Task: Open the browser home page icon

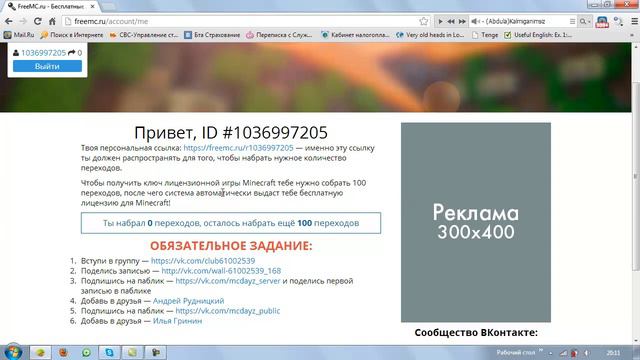Action: pos(52,21)
